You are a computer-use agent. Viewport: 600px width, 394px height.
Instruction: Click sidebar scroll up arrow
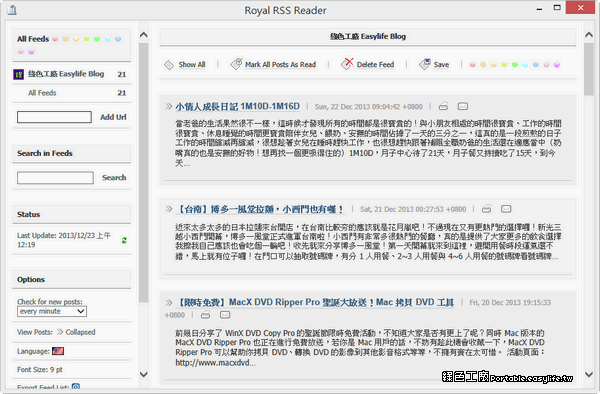pos(144,35)
